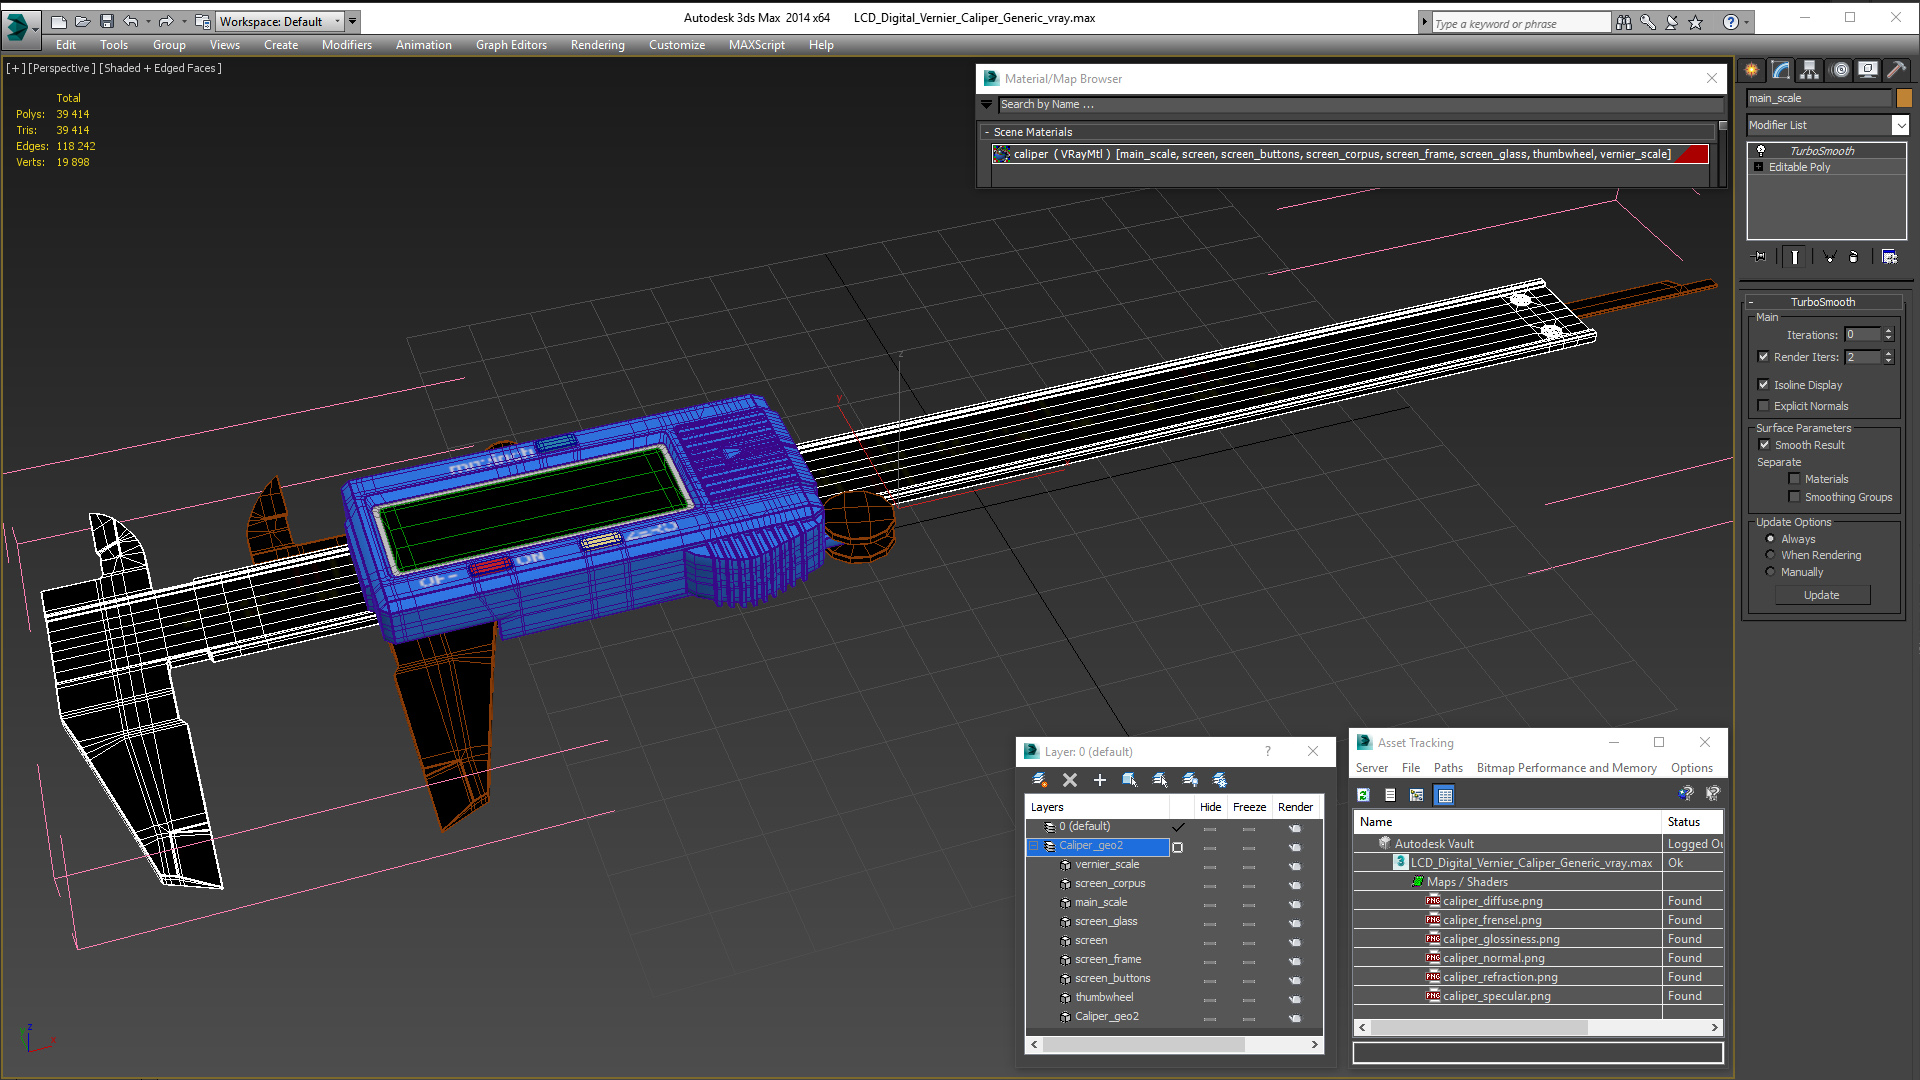The height and width of the screenshot is (1080, 1920).
Task: Click Configure Modifier Sets icon
Action: 1889,257
